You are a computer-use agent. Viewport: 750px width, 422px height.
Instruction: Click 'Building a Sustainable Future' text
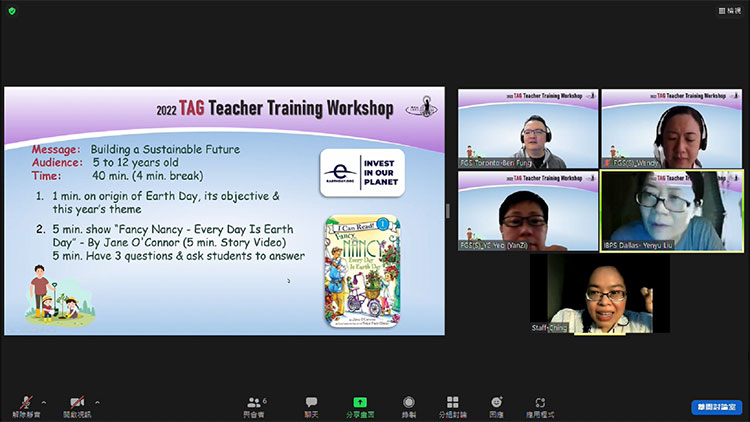point(165,149)
